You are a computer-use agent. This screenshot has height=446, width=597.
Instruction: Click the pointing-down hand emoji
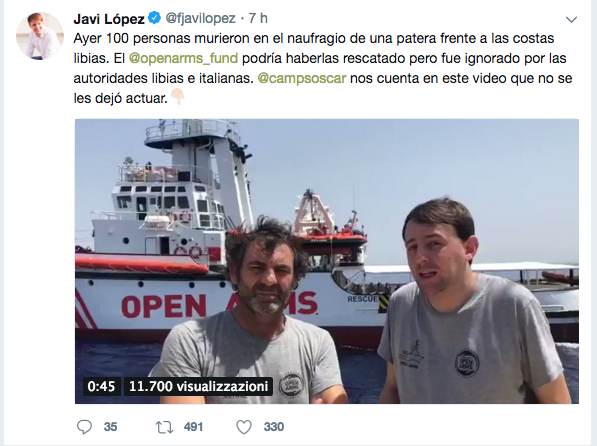(177, 97)
